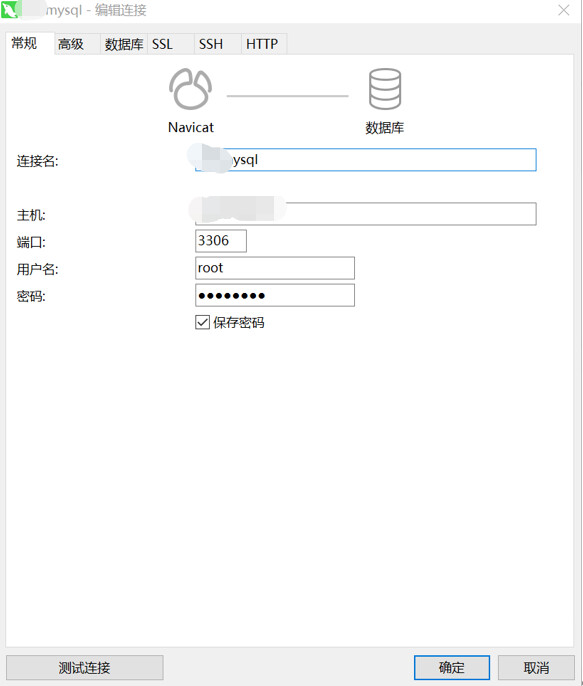Screen dimensions: 583x686
Task: Click the 数据库 caption under cylinder icon
Action: click(384, 128)
